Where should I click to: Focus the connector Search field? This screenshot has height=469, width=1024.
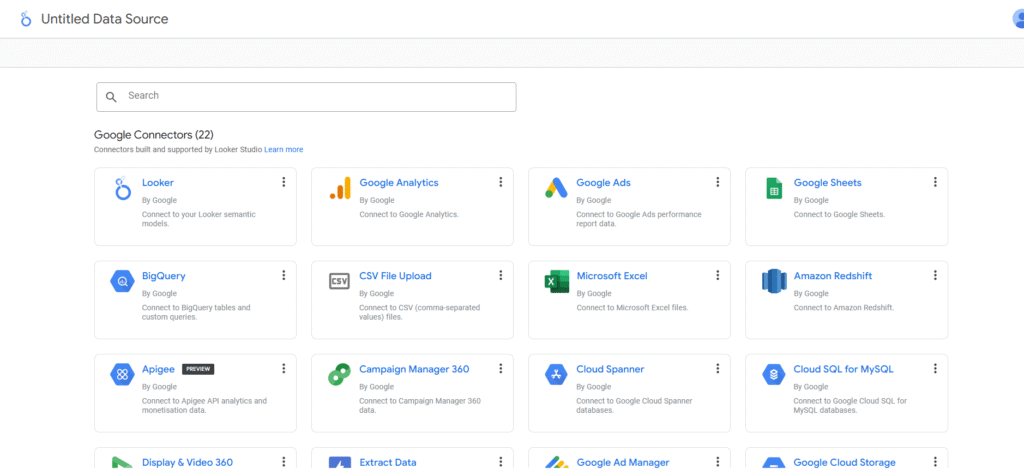click(306, 97)
